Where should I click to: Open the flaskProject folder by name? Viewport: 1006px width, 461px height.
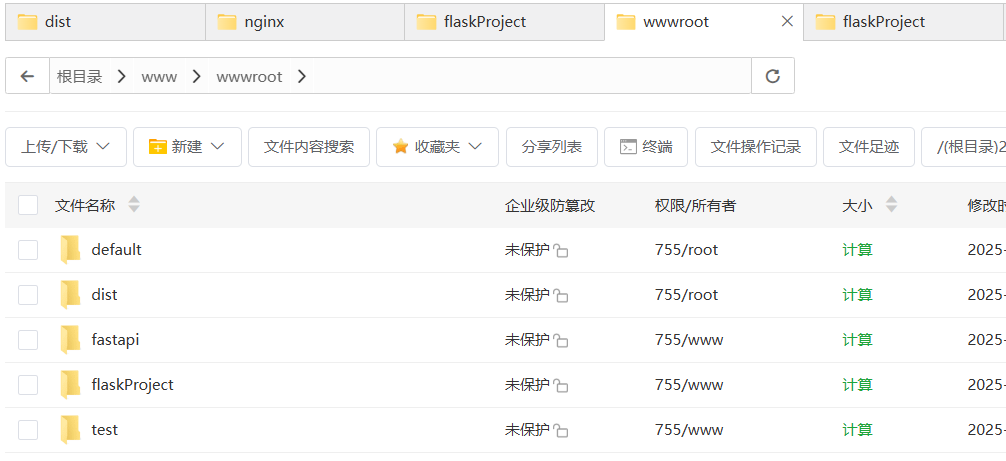132,384
